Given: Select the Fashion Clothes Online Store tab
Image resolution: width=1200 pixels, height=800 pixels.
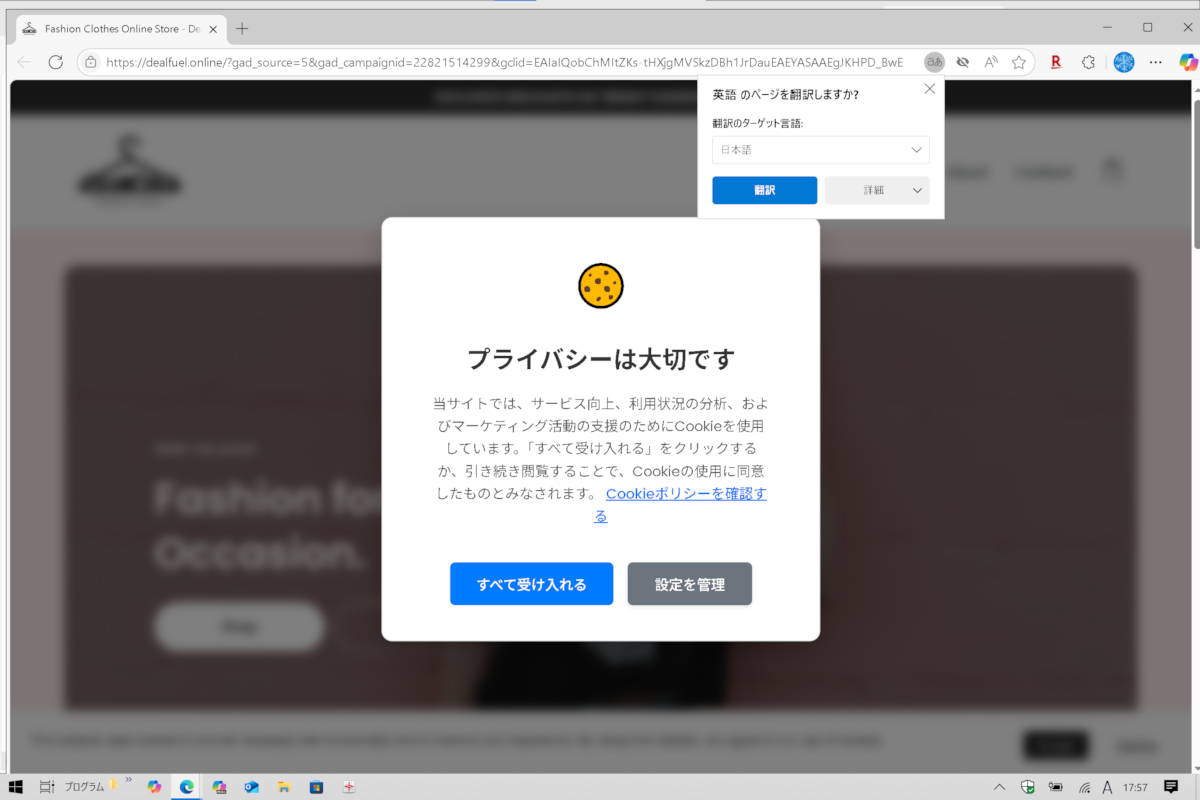Looking at the screenshot, I should tap(120, 29).
